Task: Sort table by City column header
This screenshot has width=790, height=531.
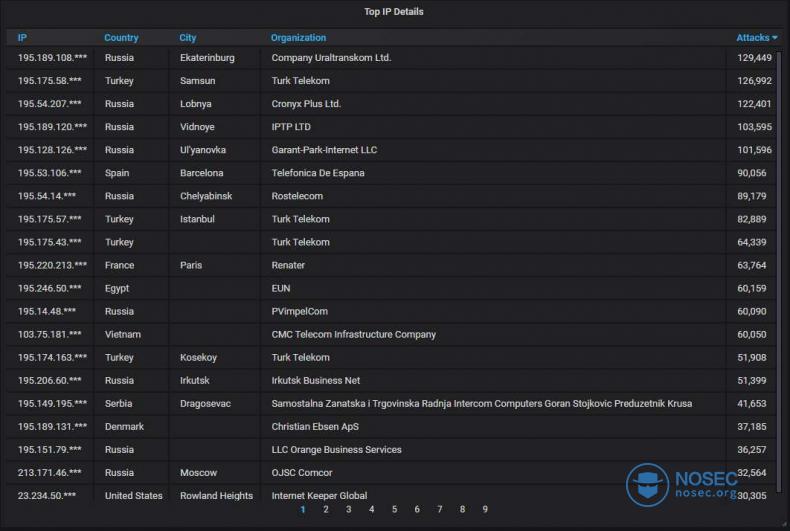Action: (x=187, y=38)
